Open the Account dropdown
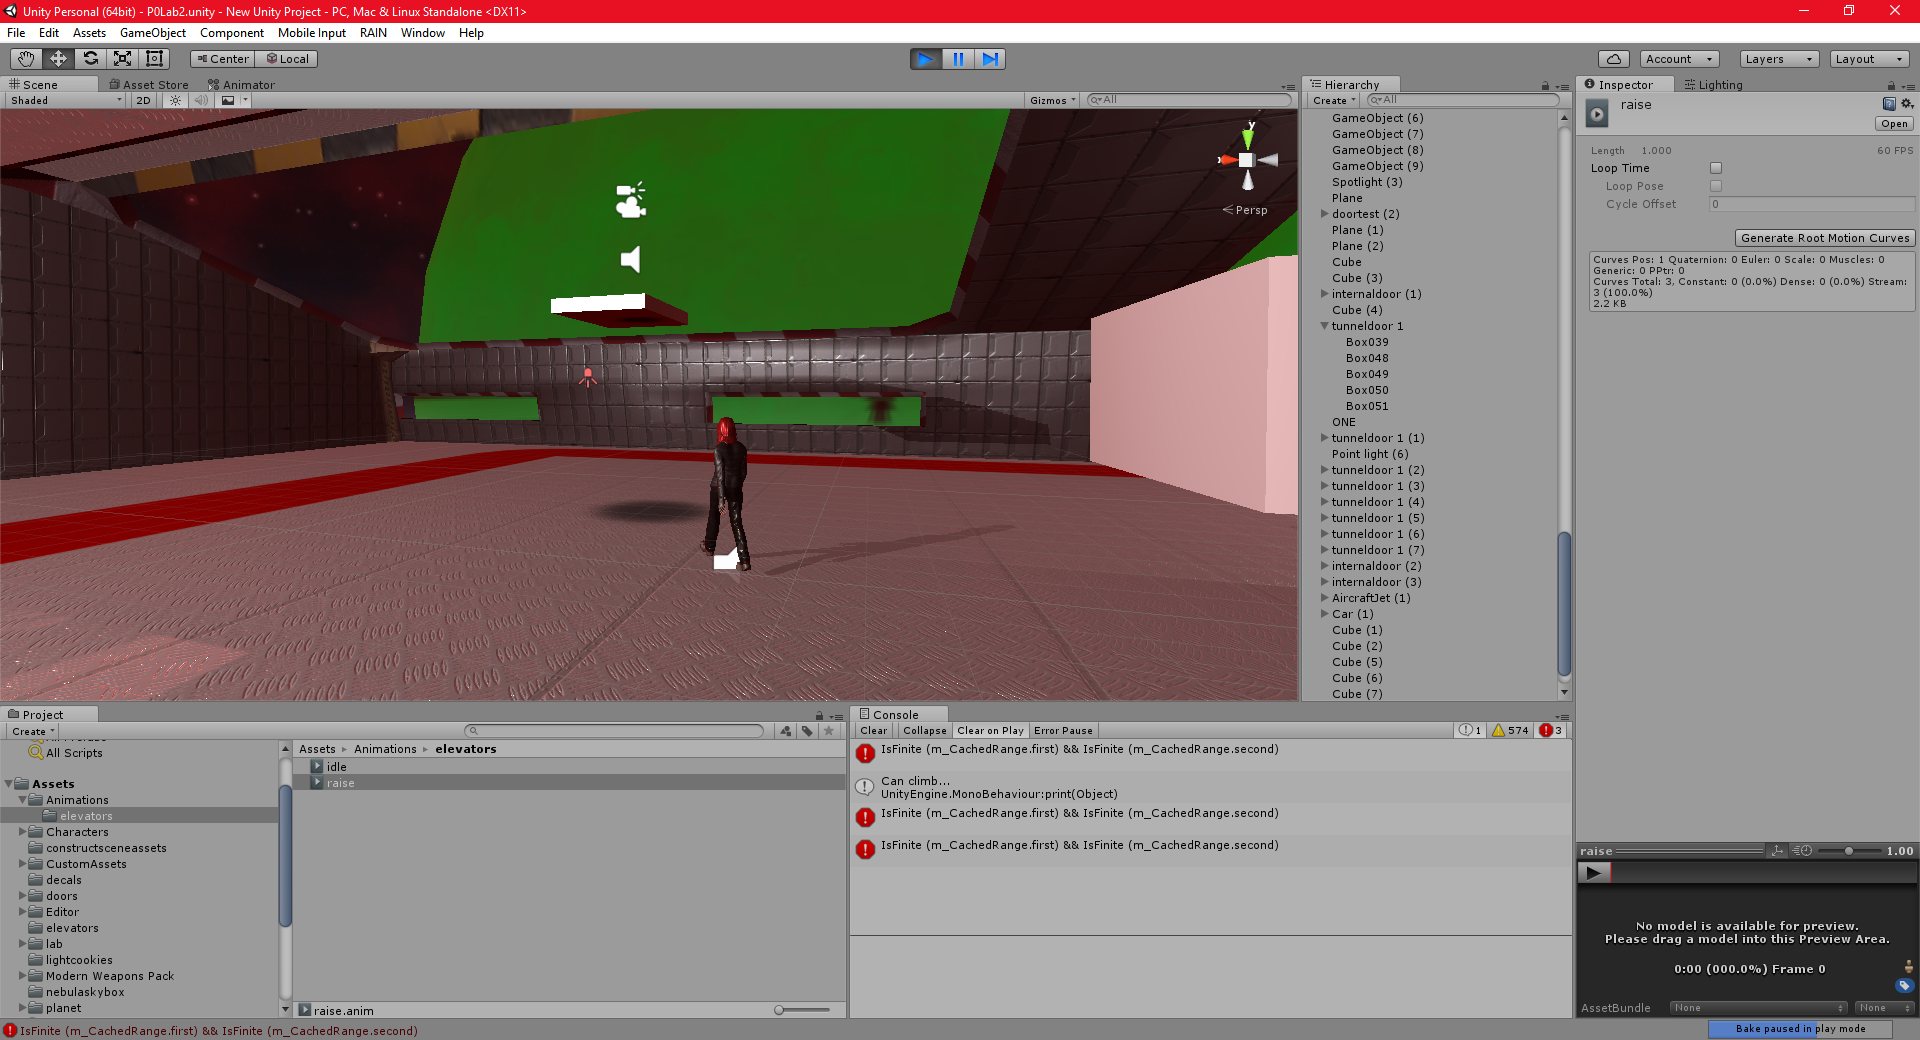The width and height of the screenshot is (1920, 1040). (1679, 59)
